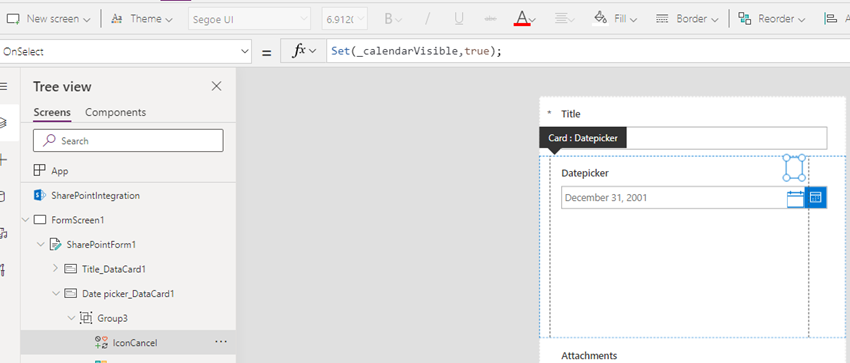The image size is (850, 363).
Task: Click the blue calendar button
Action: 816,198
